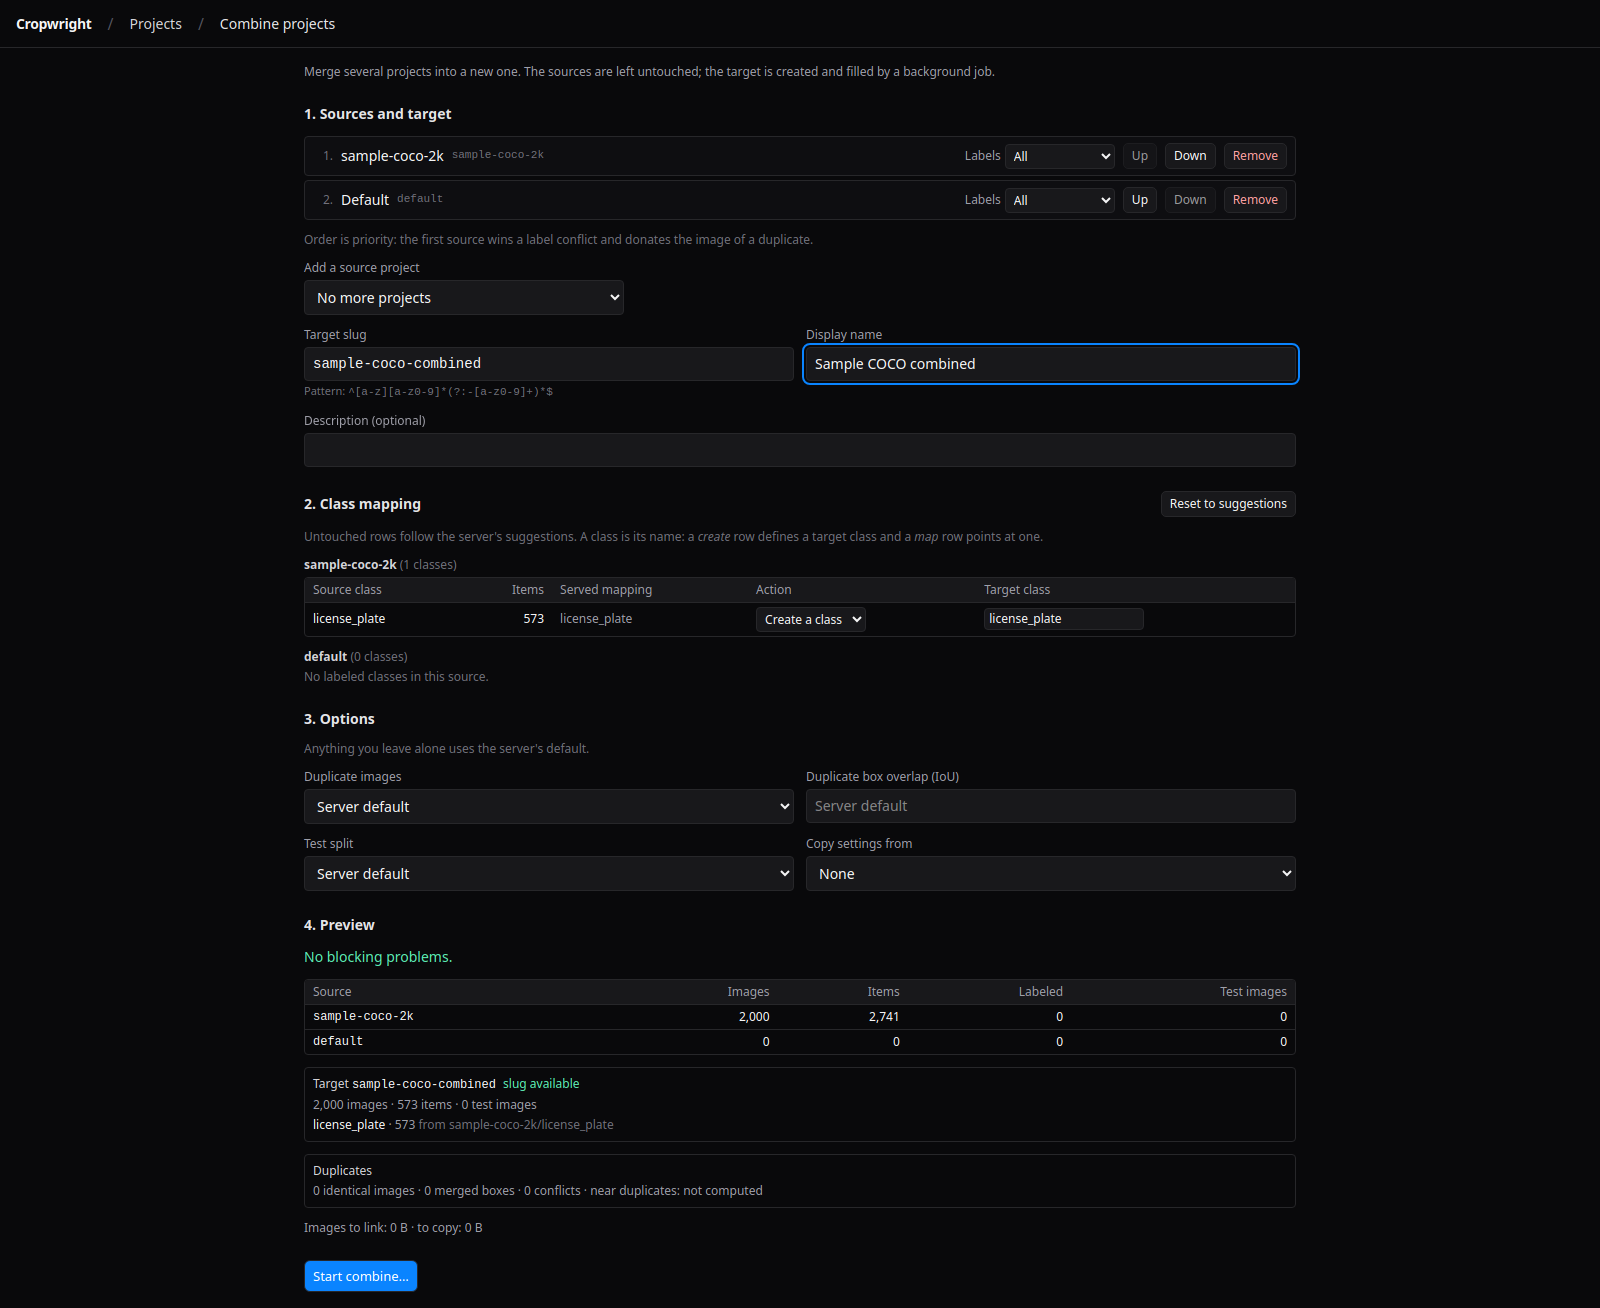This screenshot has height=1308, width=1600.
Task: Click the slug pattern hint text
Action: tap(428, 392)
